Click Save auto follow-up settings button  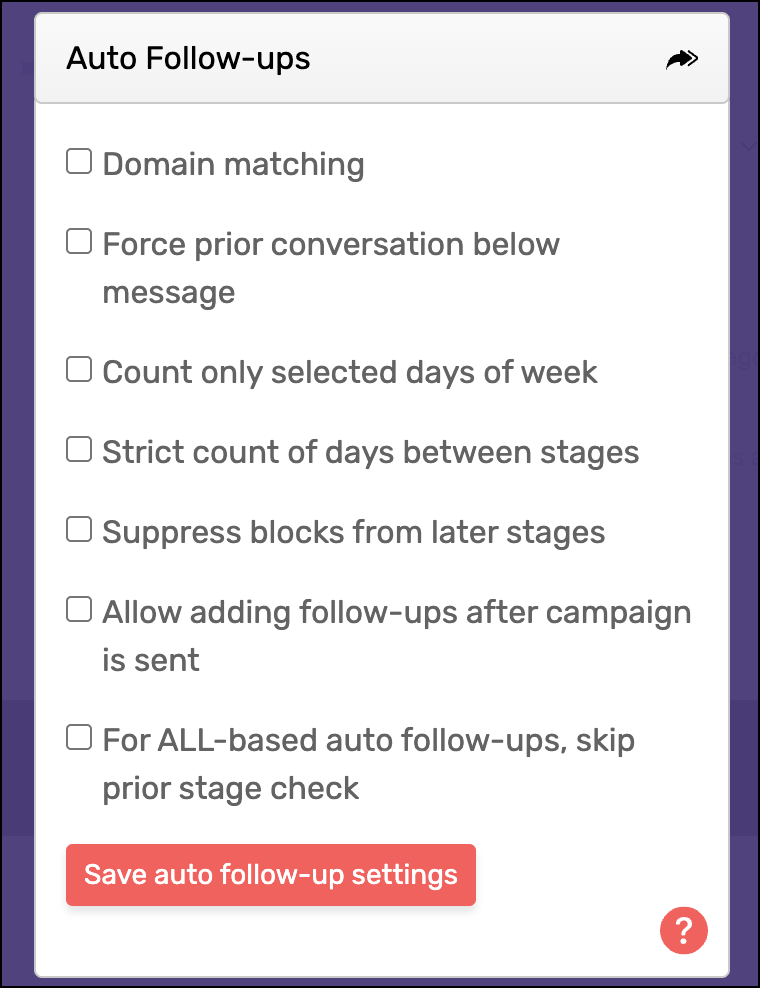click(x=271, y=875)
